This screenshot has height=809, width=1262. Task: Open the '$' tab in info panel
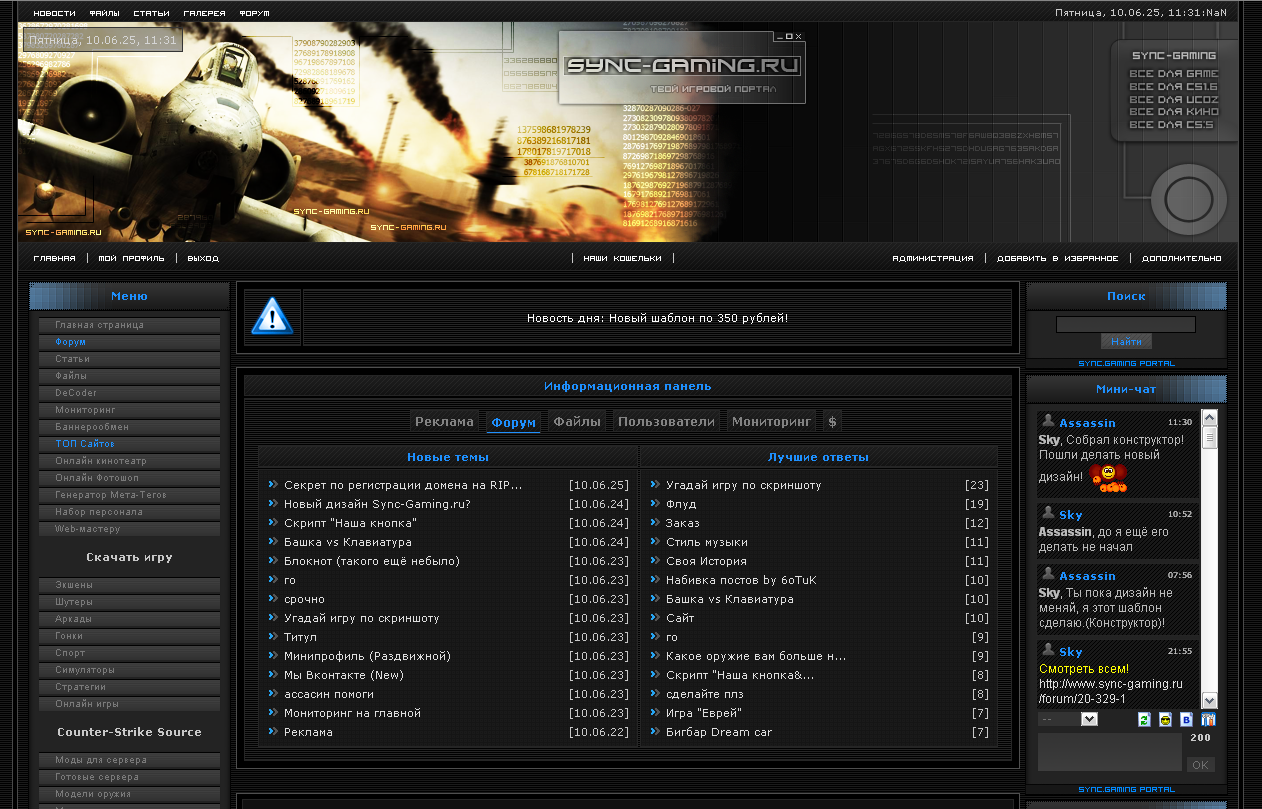point(833,422)
